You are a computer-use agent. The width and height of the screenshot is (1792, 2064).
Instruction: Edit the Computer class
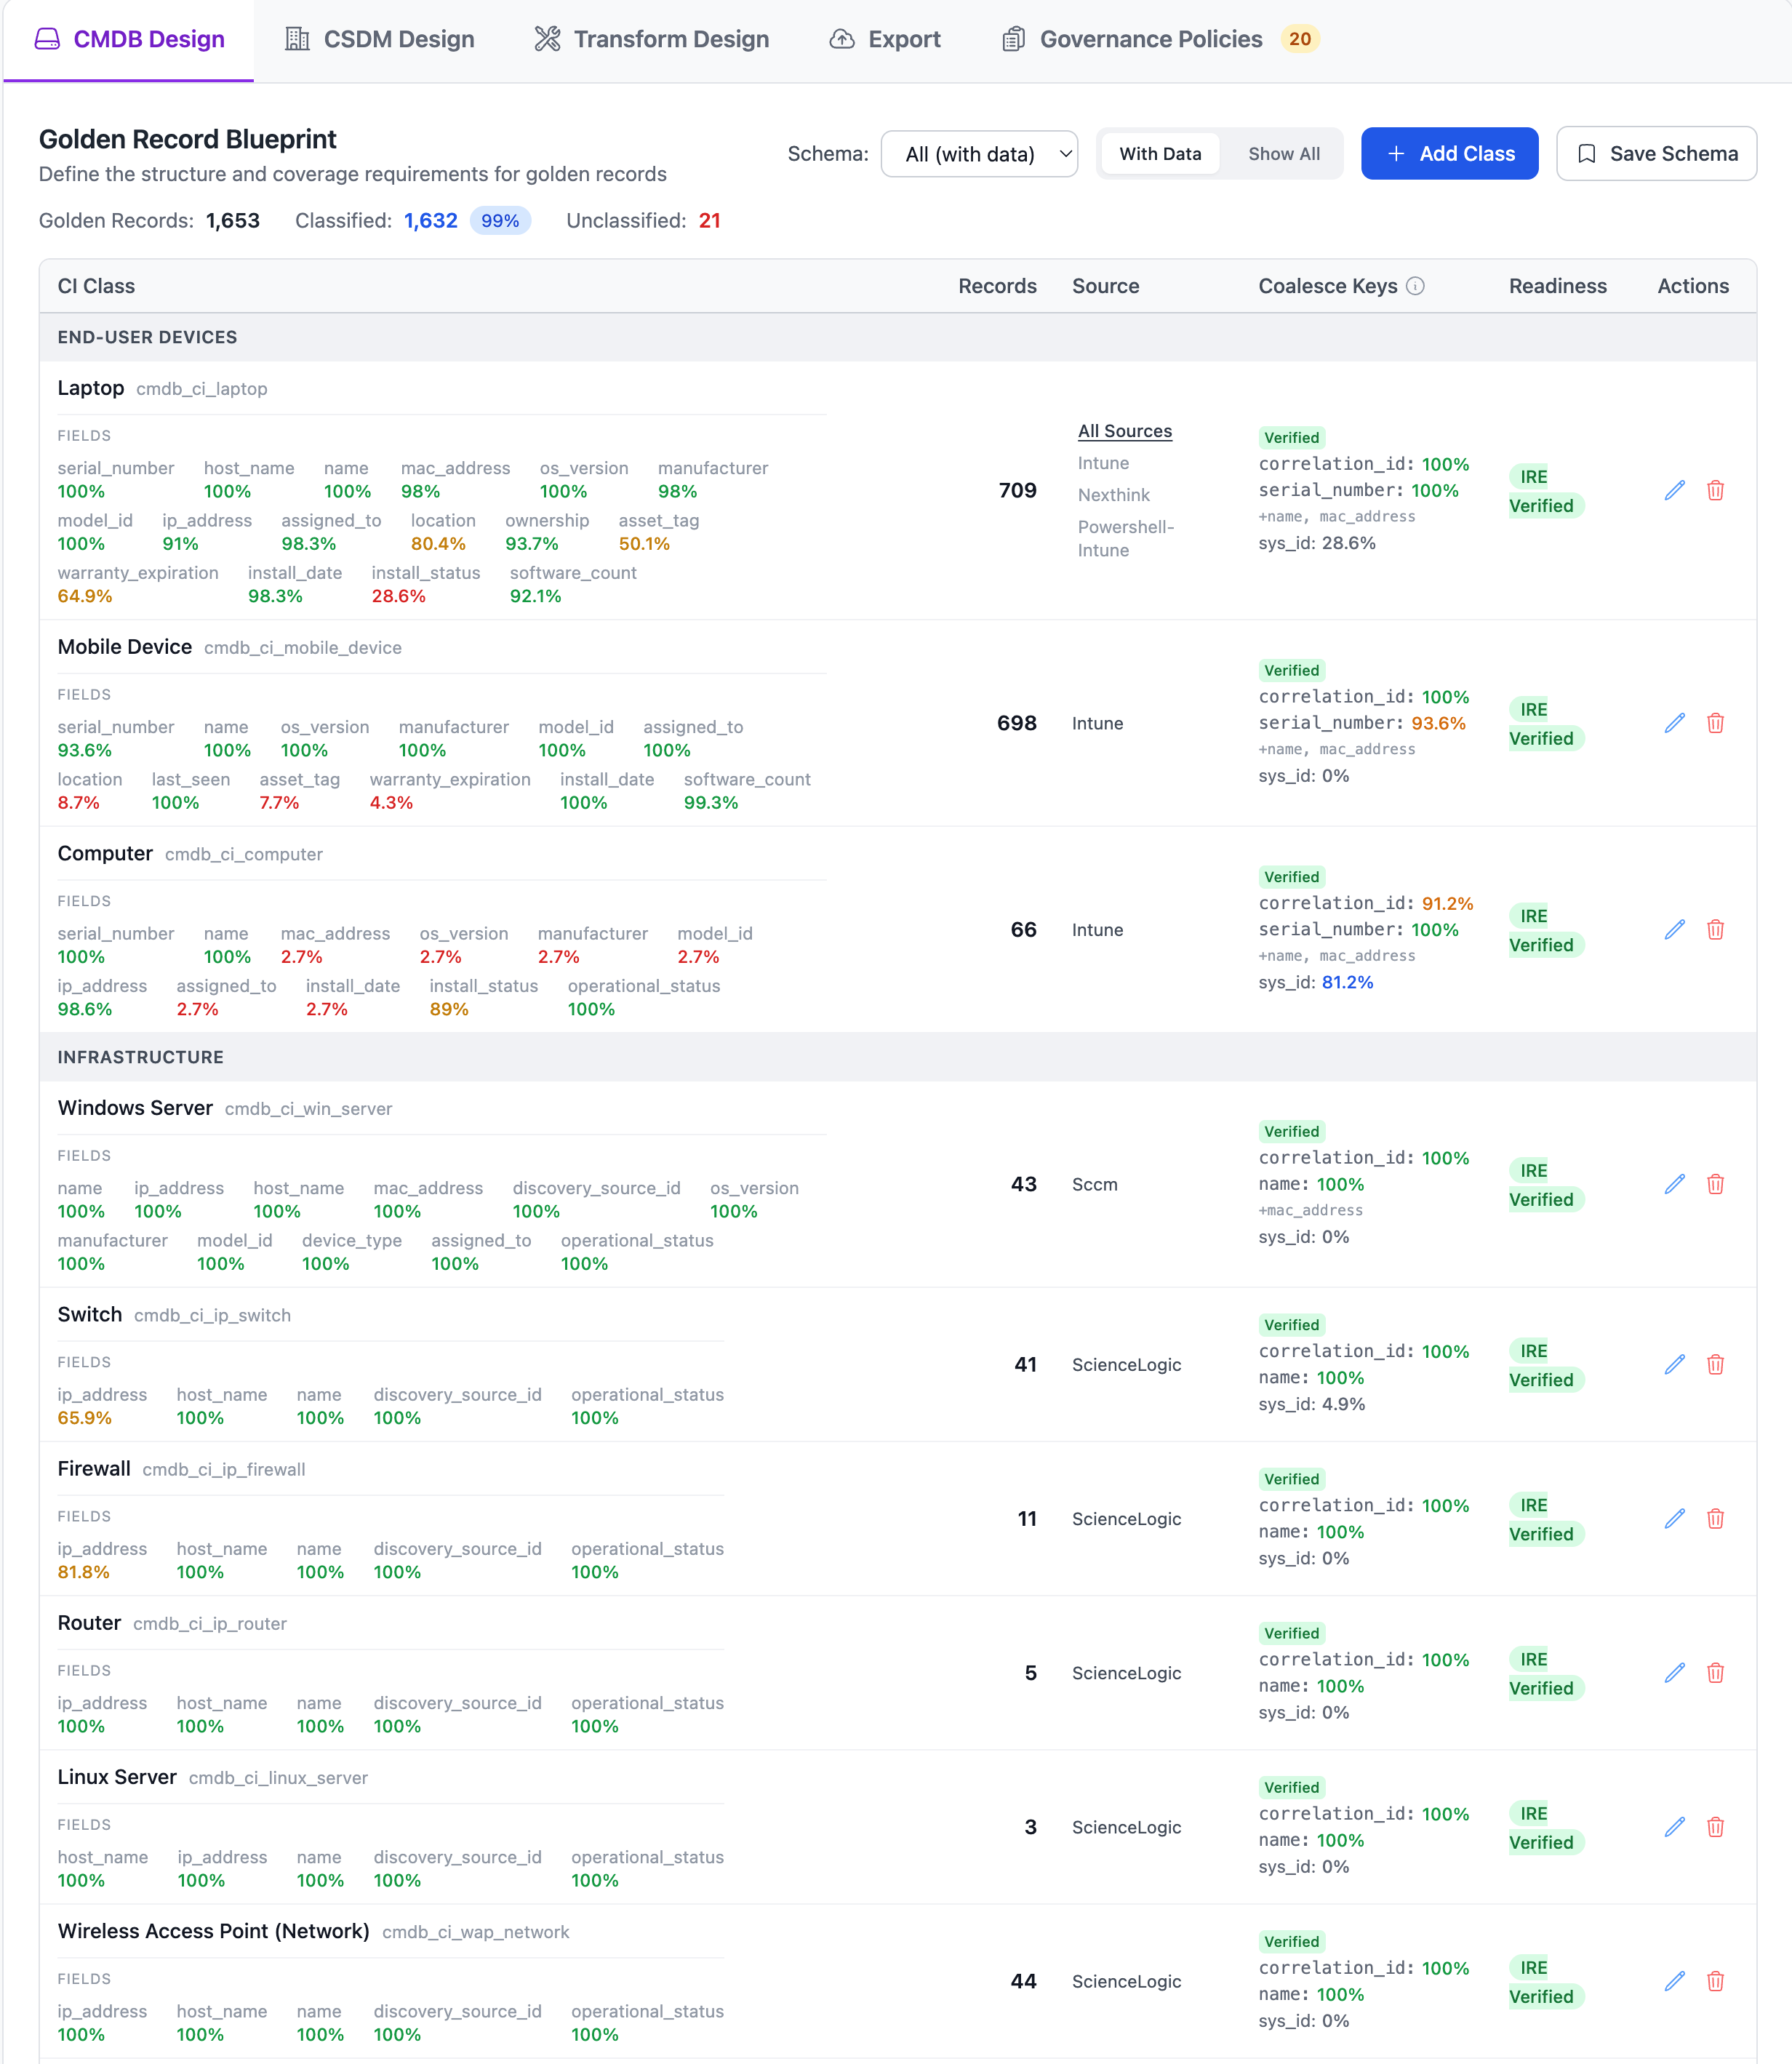click(1675, 929)
